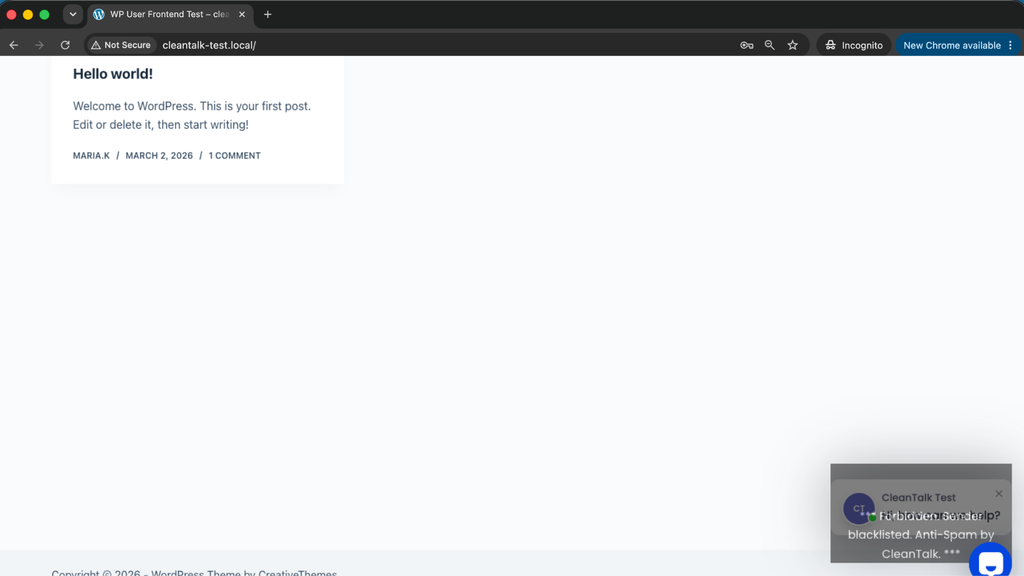The width and height of the screenshot is (1024, 576).
Task: Open the Chrome three-dot menu
Action: pyautogui.click(x=1010, y=45)
